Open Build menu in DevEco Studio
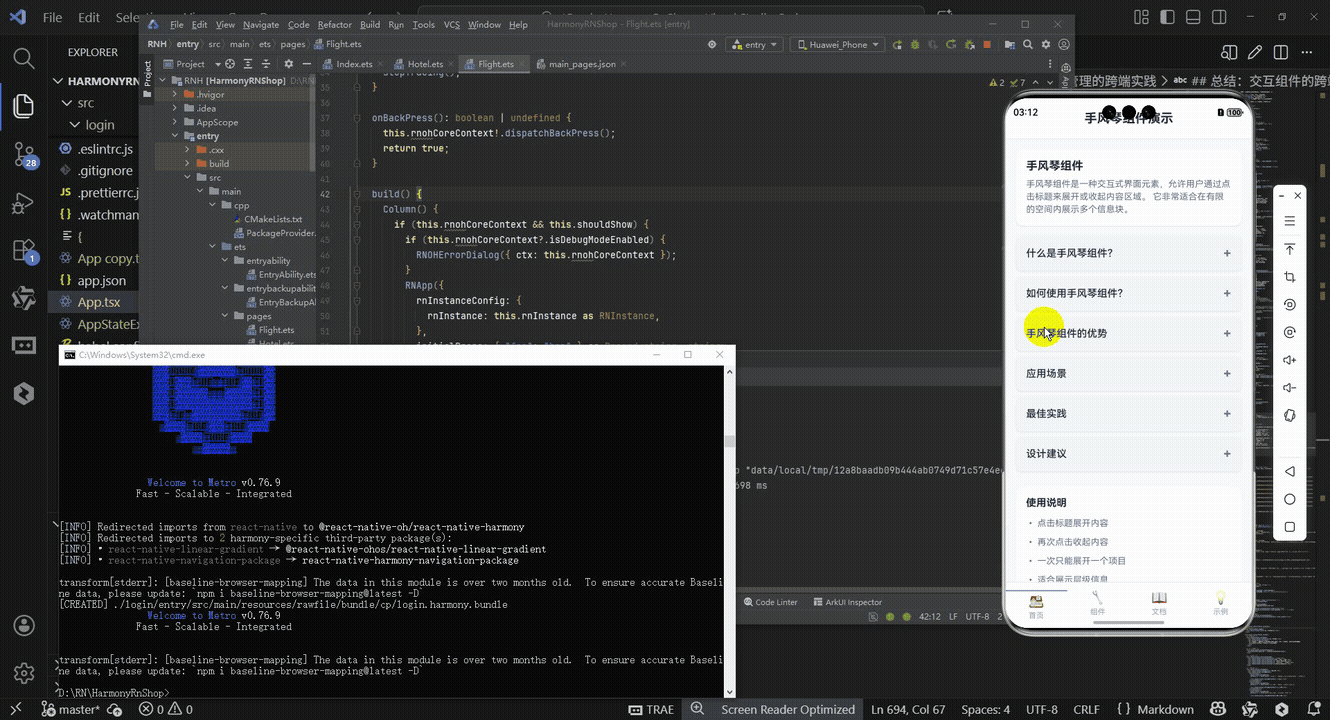1330x720 pixels. (x=370, y=24)
